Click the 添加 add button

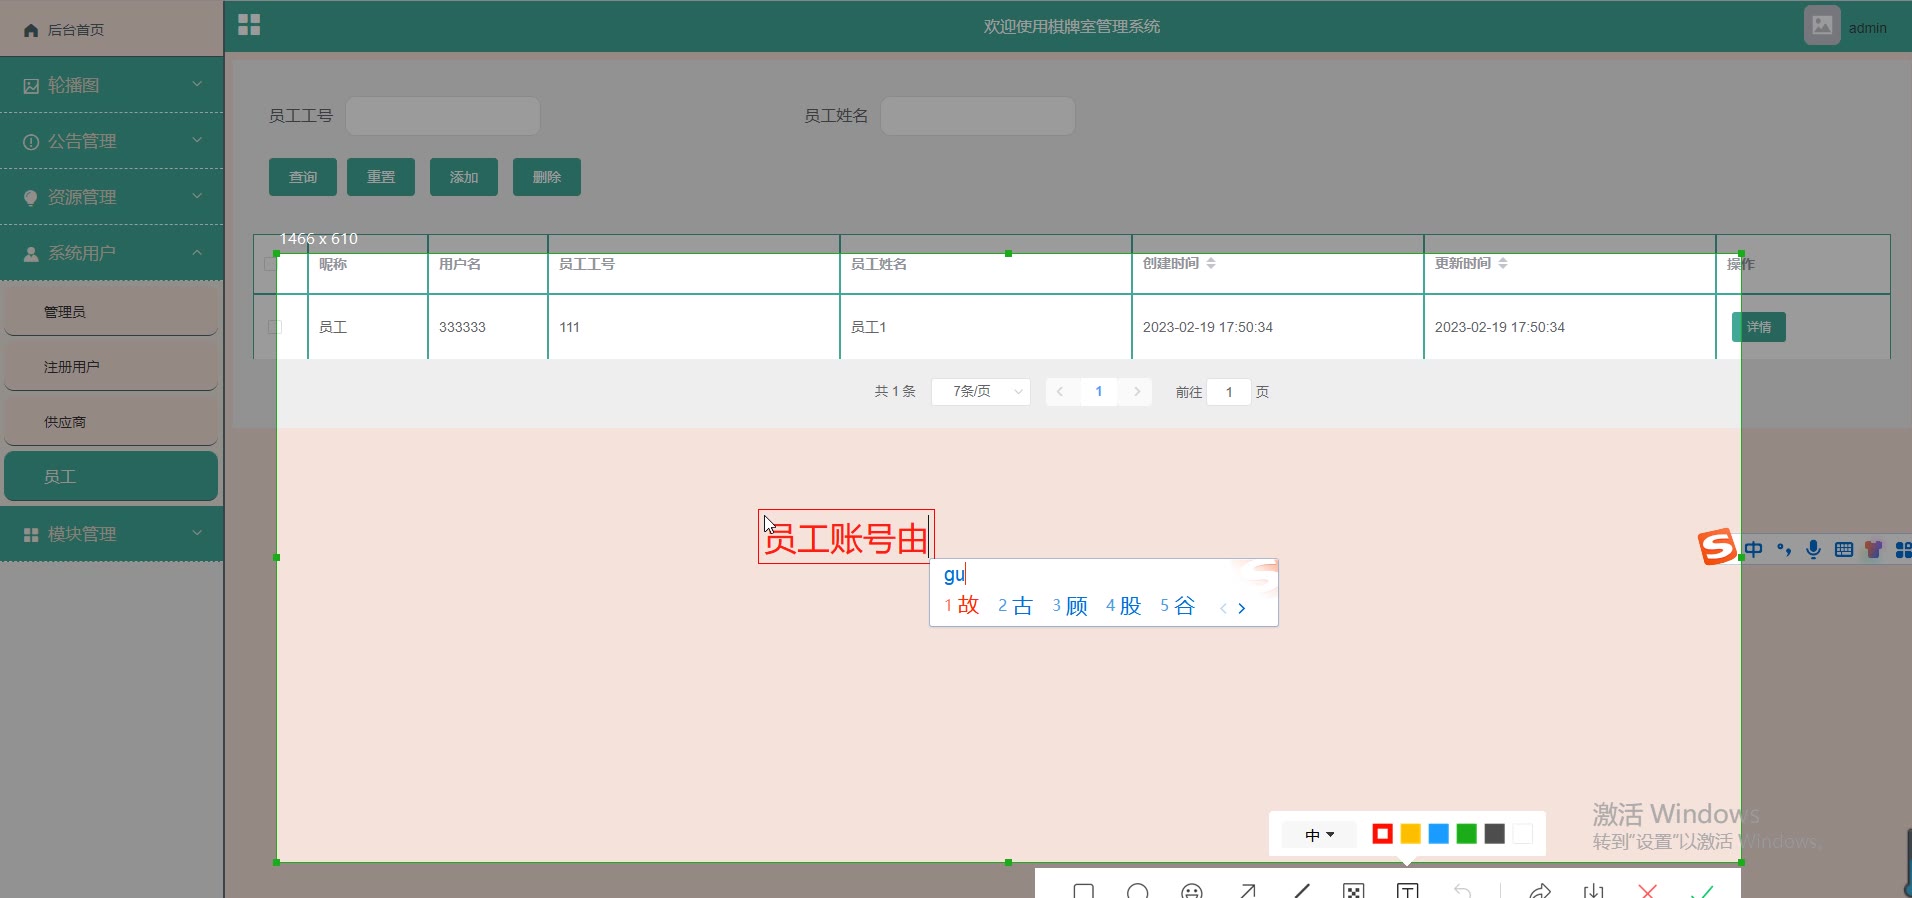point(463,177)
